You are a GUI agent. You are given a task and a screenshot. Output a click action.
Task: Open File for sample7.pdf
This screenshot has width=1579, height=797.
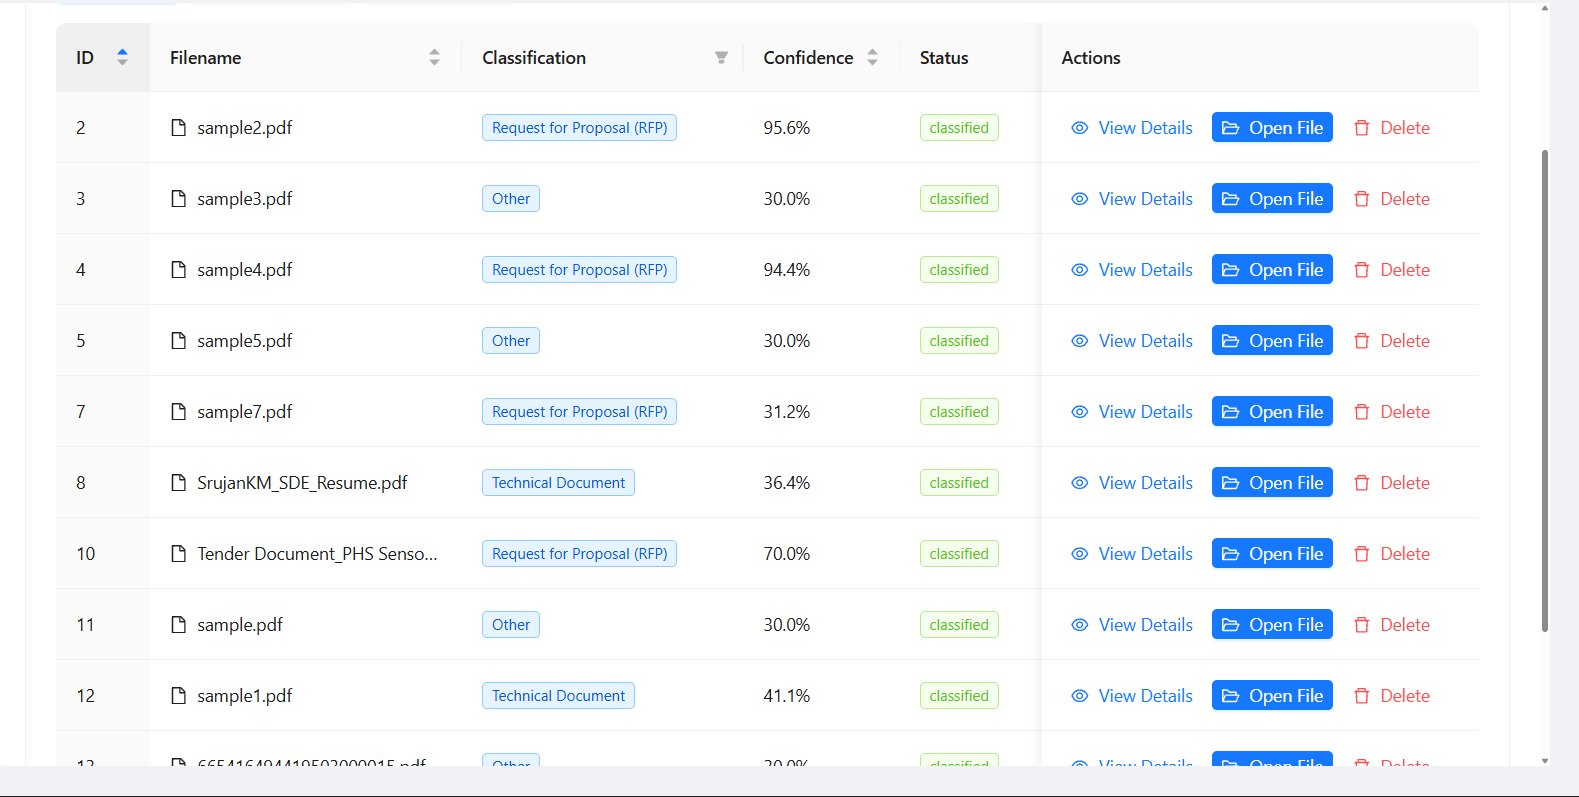click(1272, 411)
